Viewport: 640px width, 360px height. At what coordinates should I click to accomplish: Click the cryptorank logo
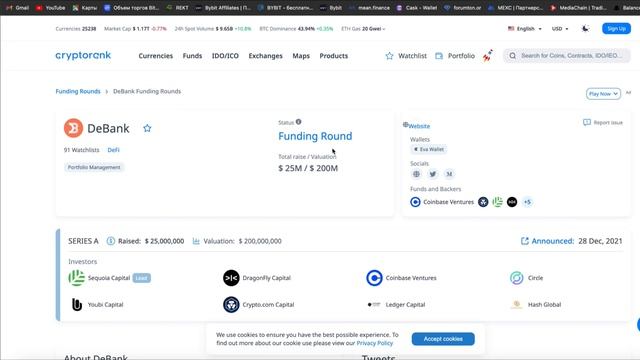[83, 56]
